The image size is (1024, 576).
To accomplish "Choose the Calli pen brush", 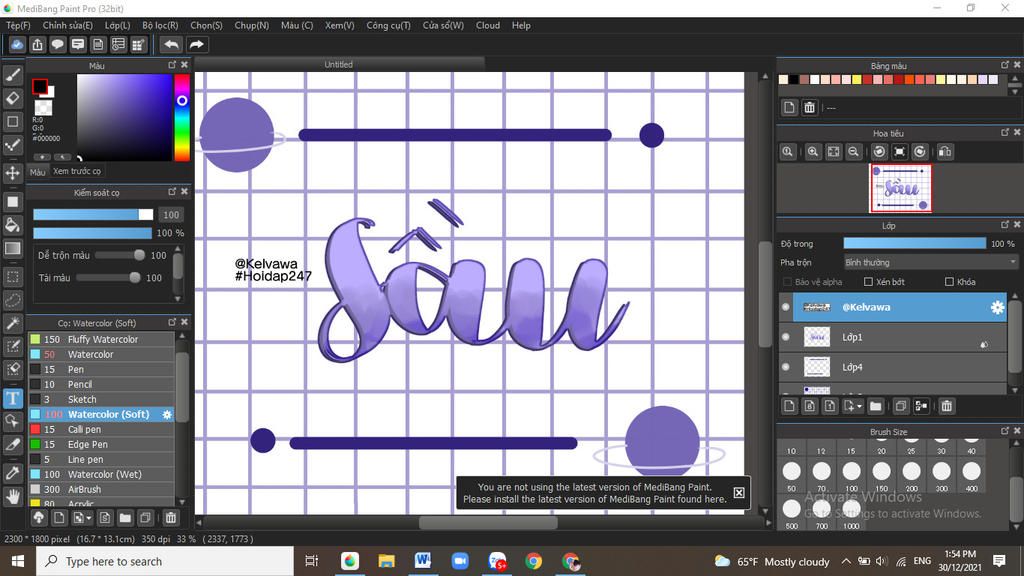I will (x=101, y=429).
